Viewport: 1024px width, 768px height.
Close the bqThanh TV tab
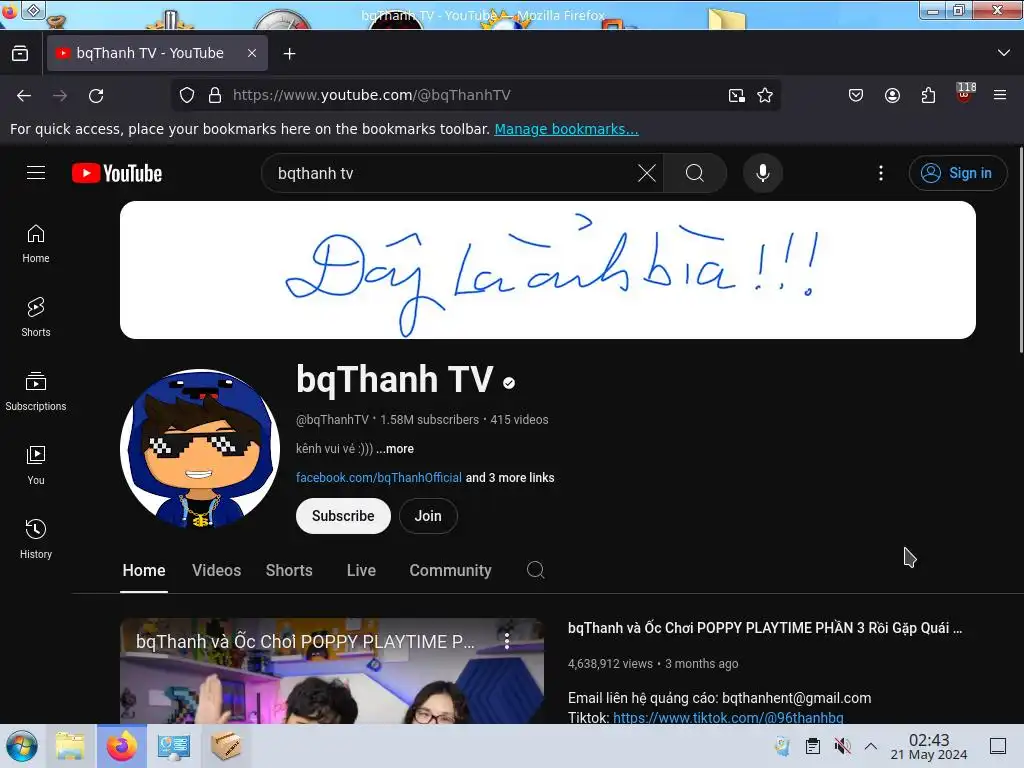[x=252, y=53]
